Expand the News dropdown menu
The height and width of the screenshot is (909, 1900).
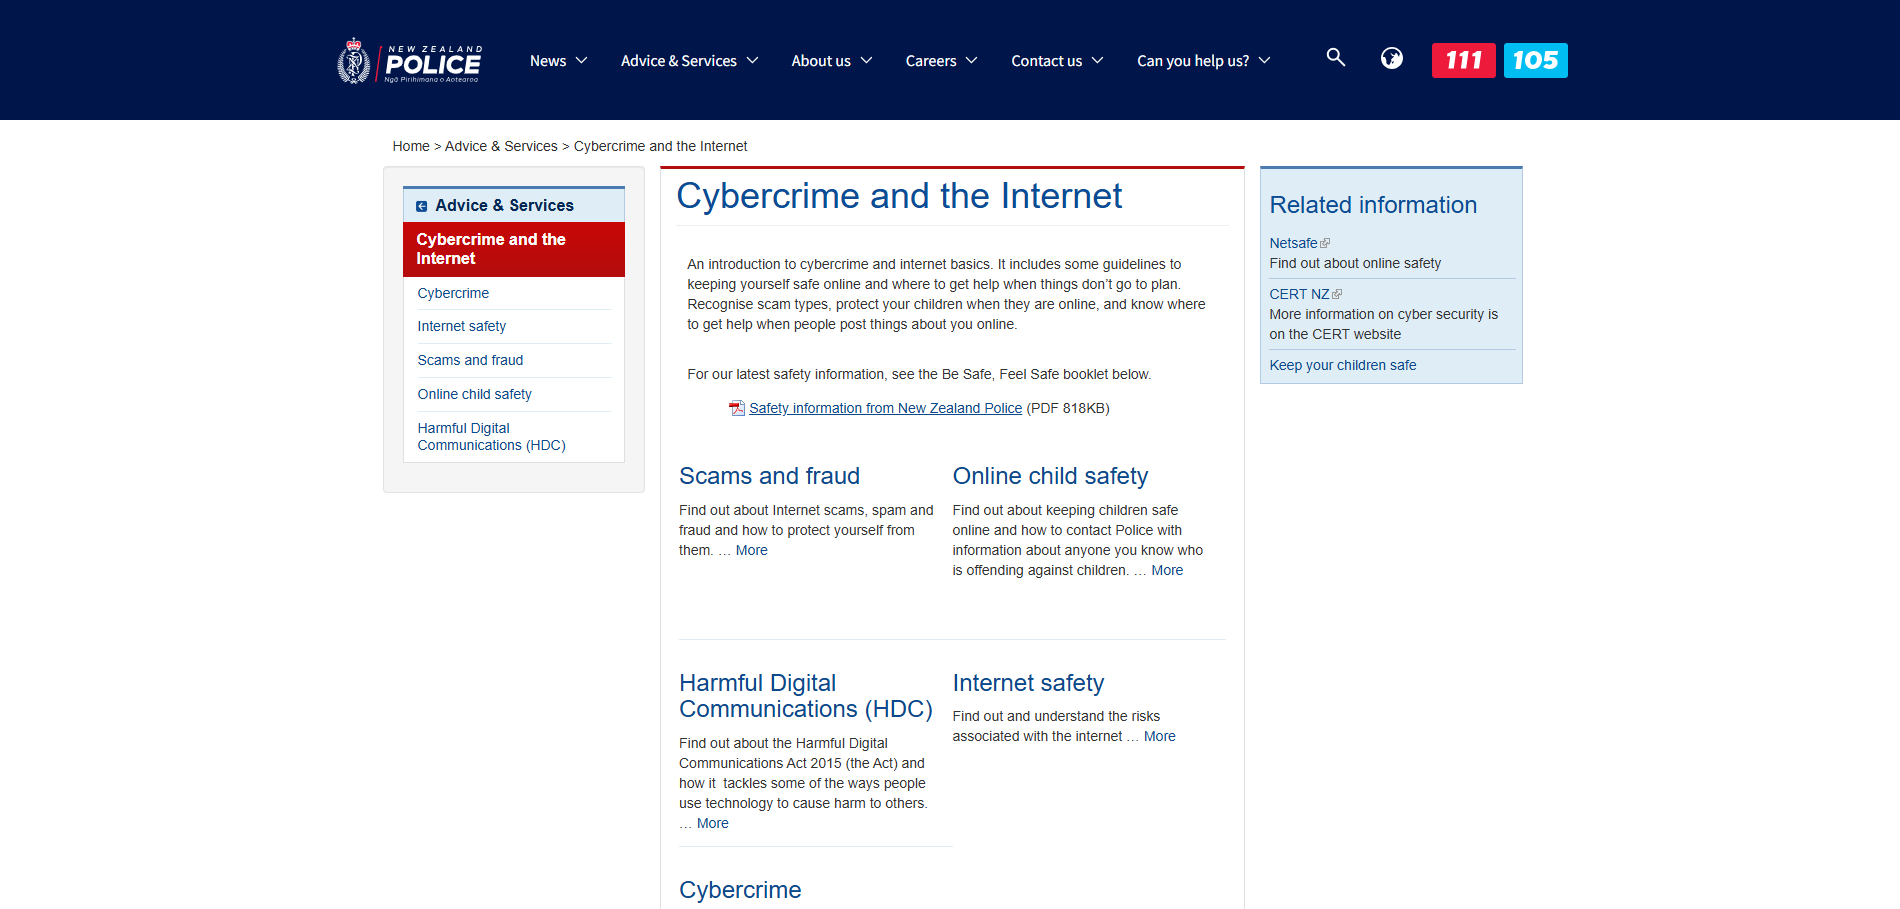(558, 61)
